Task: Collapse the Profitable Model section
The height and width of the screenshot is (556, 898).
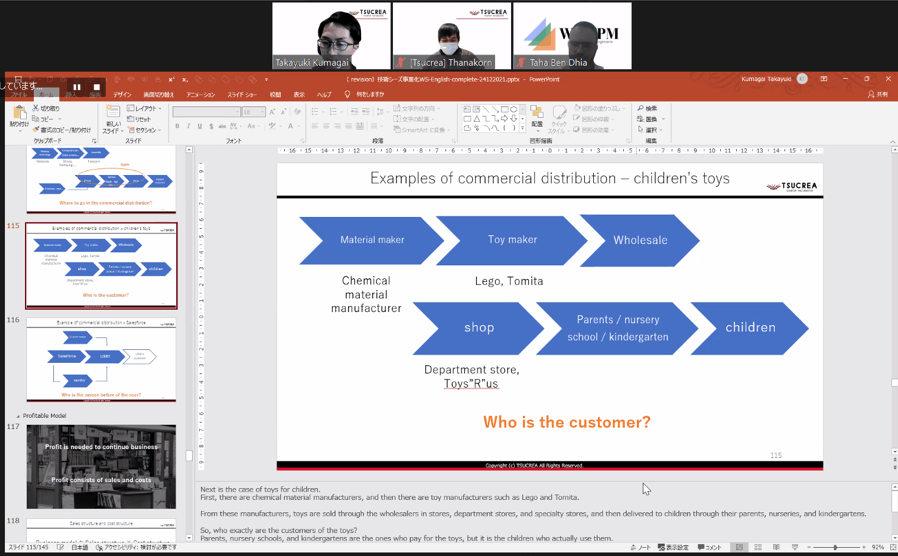Action: tap(17, 416)
